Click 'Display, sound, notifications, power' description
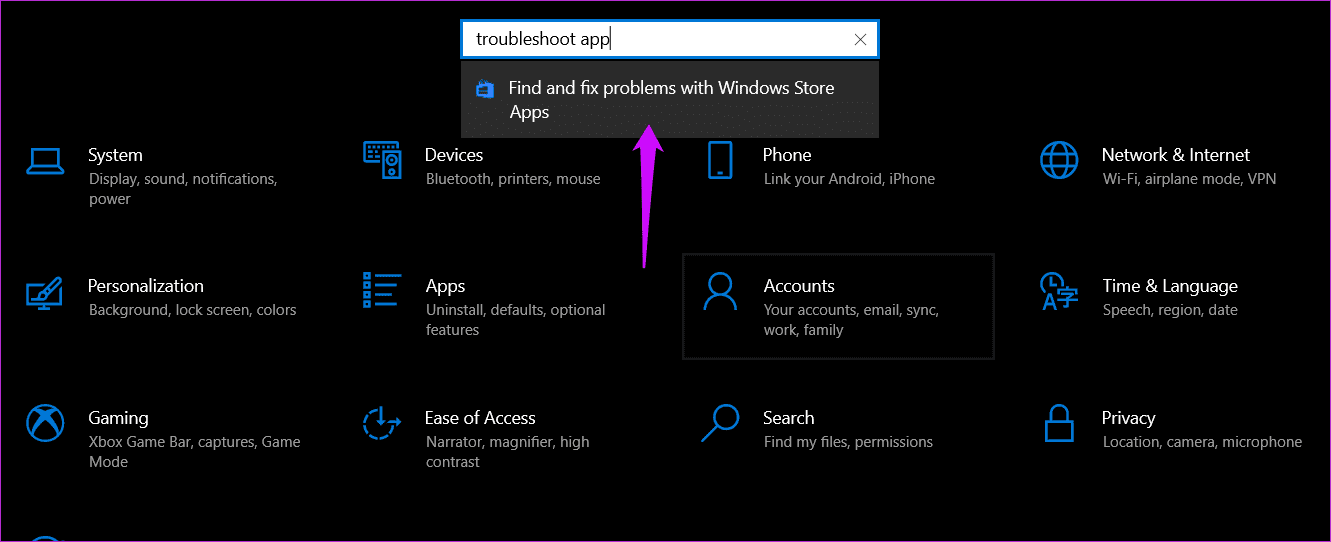 point(183,189)
